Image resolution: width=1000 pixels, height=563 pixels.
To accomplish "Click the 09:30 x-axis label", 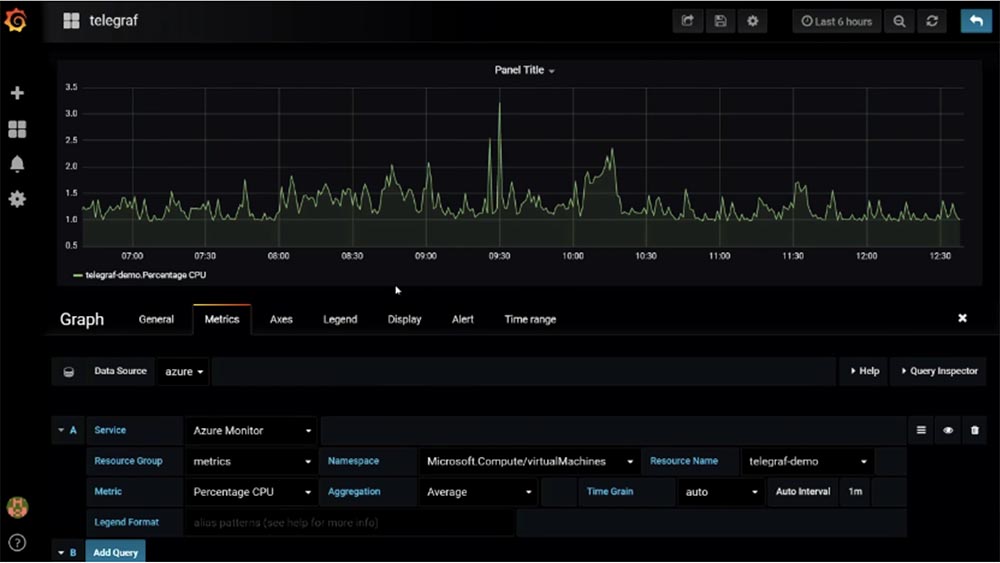I will point(499,256).
